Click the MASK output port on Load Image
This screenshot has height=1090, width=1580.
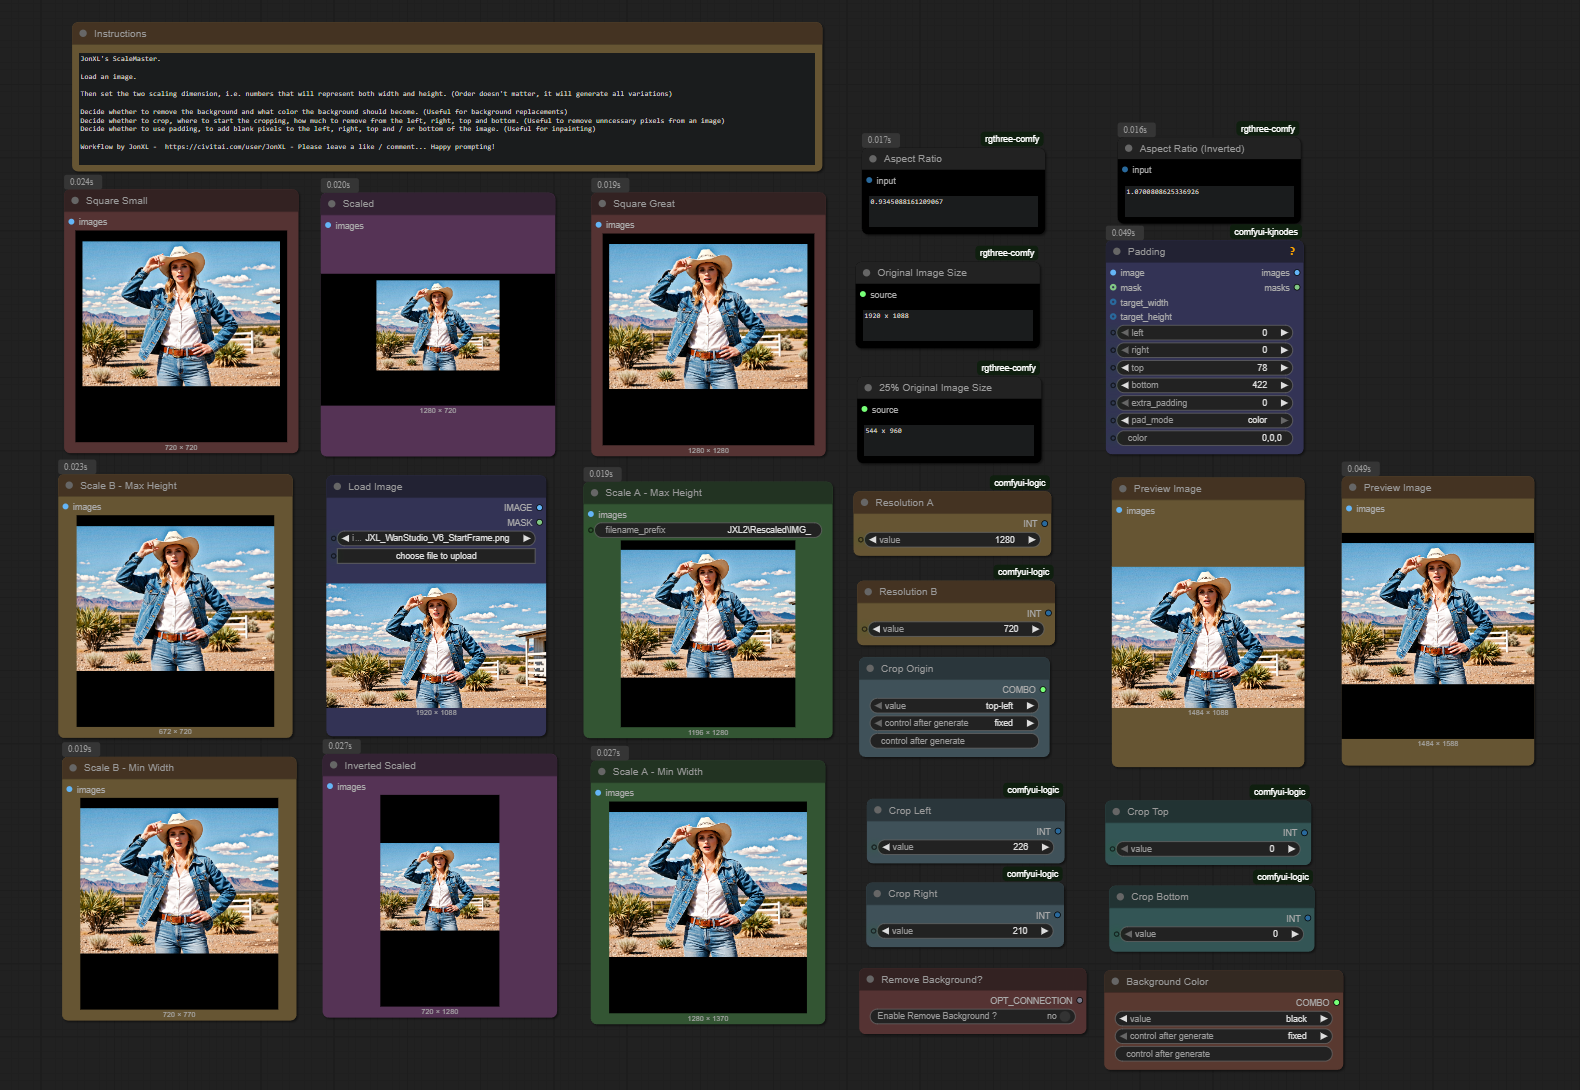coord(540,523)
